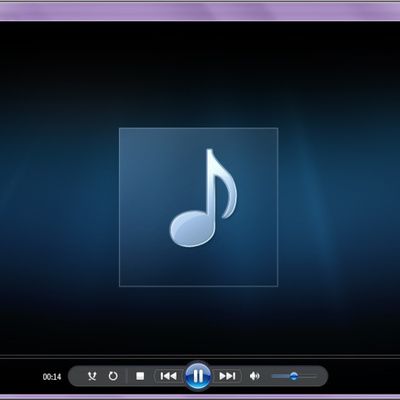Screen dimensions: 400x400
Task: Mute the sound with the speaker icon
Action: point(254,376)
